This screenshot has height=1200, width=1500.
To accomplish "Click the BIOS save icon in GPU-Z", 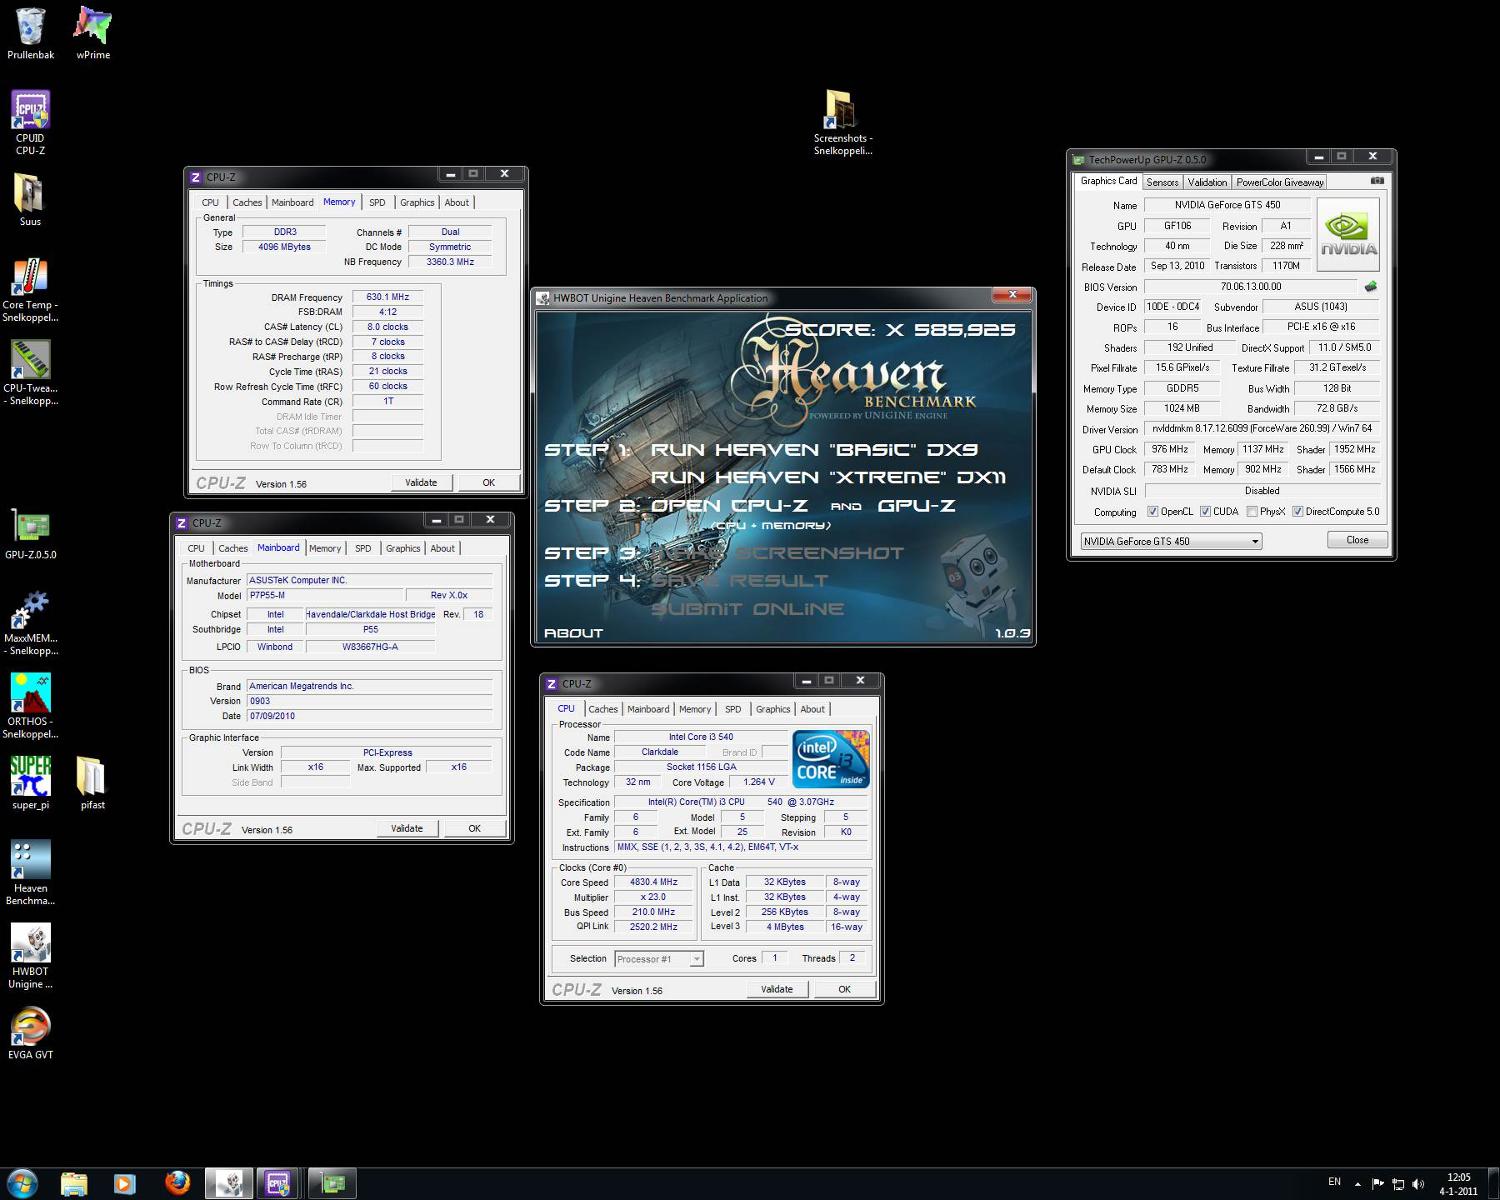I will pos(1370,287).
